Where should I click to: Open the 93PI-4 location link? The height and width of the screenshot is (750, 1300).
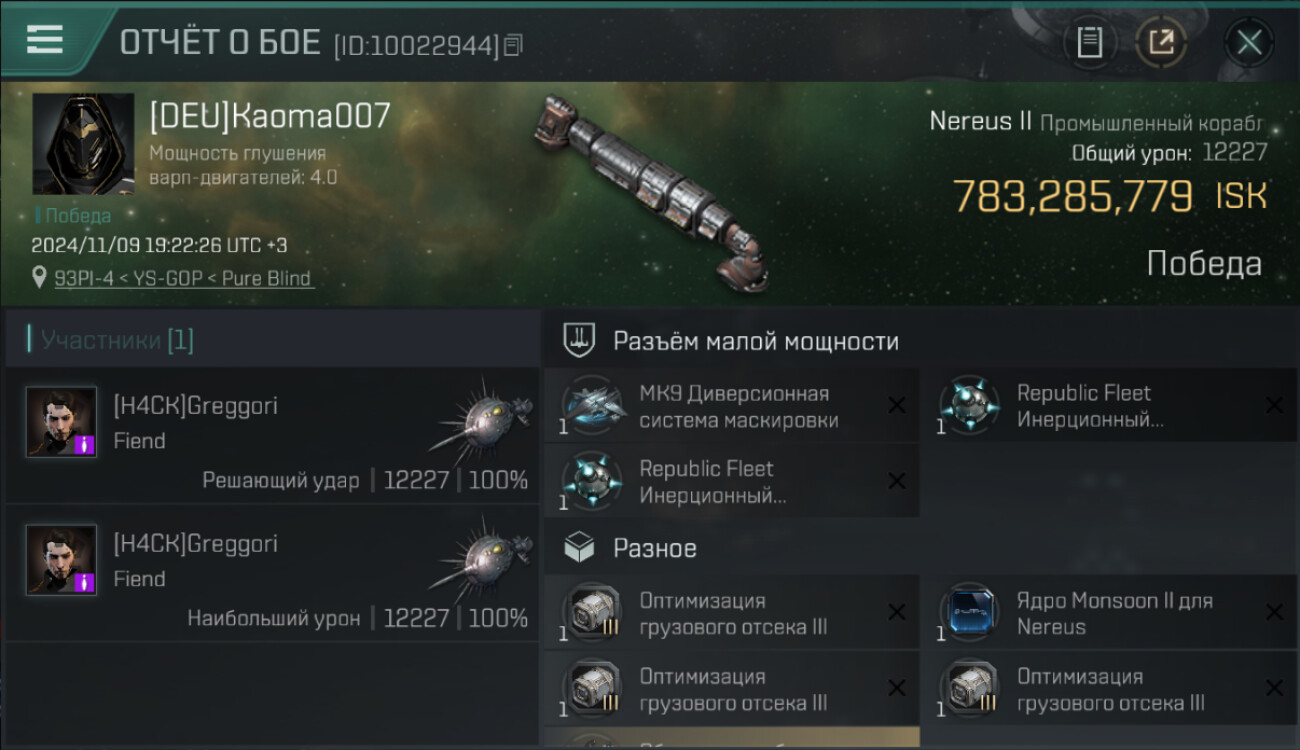[x=183, y=279]
